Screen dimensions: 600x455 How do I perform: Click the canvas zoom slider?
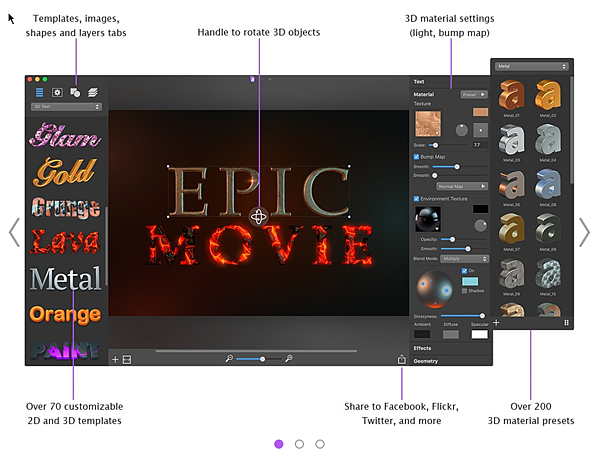[x=258, y=359]
